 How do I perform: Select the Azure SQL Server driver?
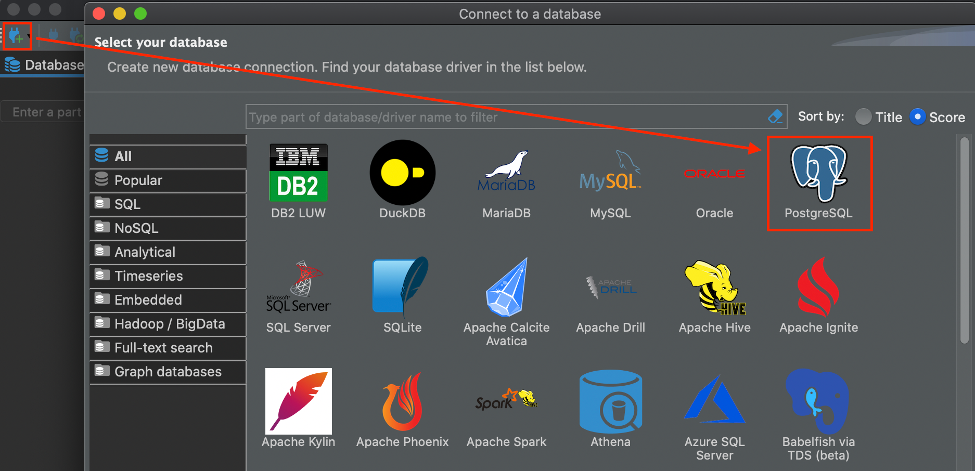pos(714,399)
